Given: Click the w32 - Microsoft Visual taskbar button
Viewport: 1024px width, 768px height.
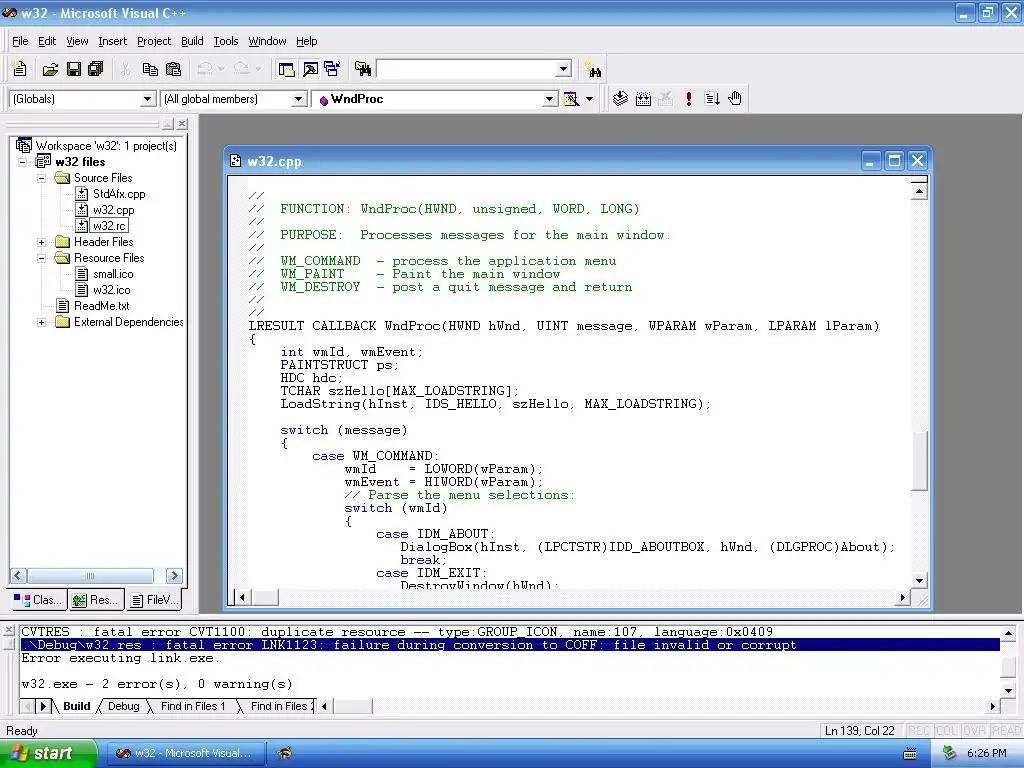Looking at the screenshot, I should [185, 753].
